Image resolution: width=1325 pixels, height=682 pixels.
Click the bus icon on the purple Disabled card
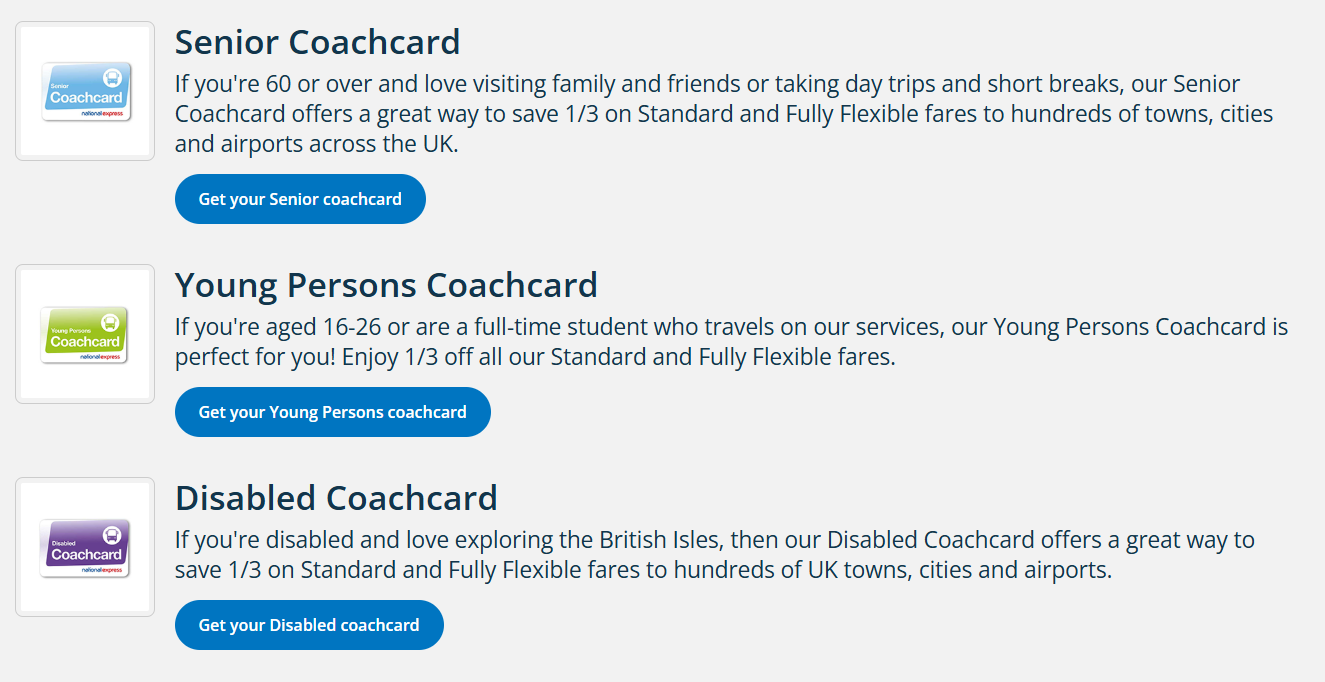point(112,535)
